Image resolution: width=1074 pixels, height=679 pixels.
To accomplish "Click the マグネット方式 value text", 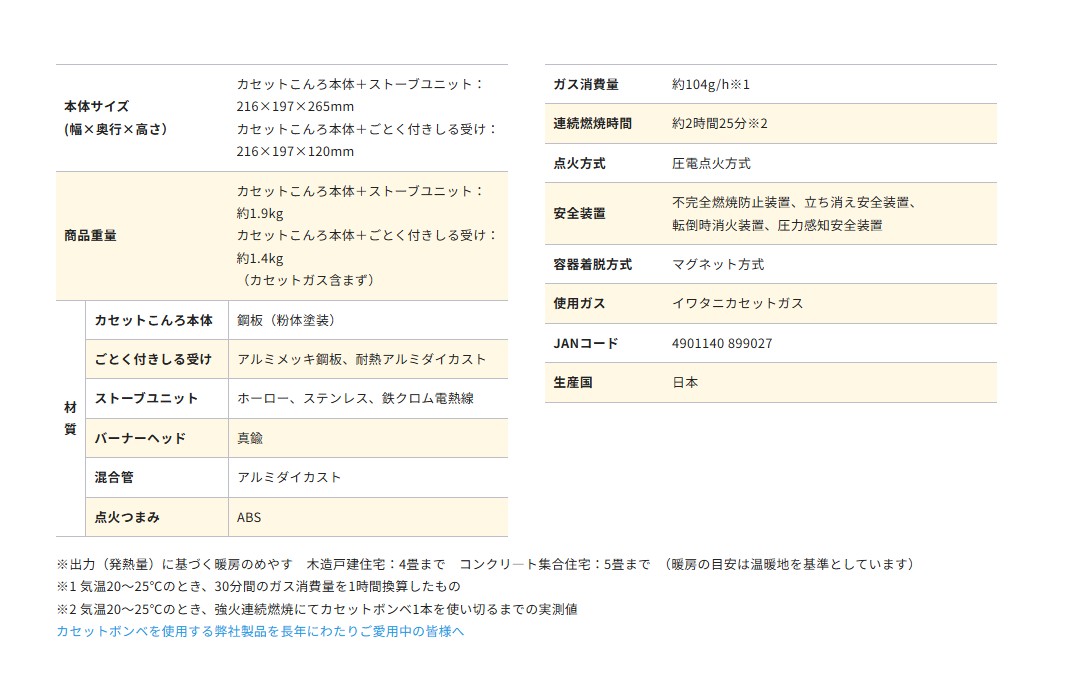I will pyautogui.click(x=718, y=264).
